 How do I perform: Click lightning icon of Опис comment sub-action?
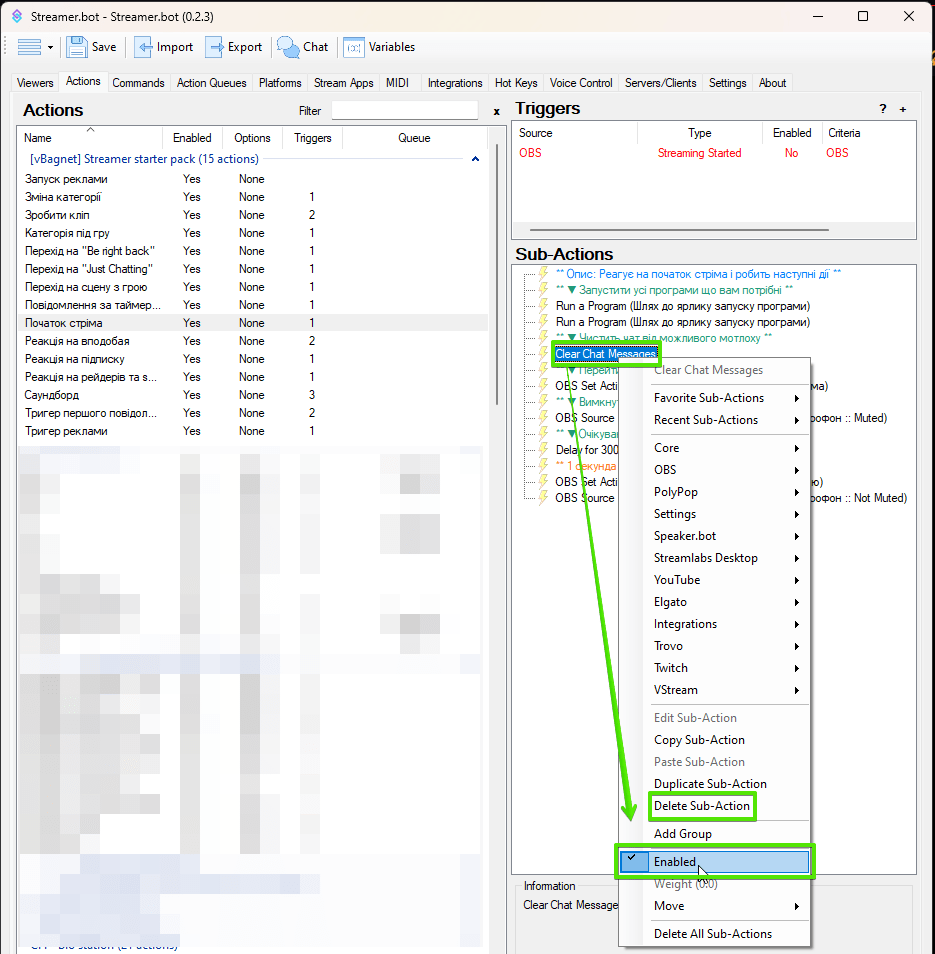[543, 274]
